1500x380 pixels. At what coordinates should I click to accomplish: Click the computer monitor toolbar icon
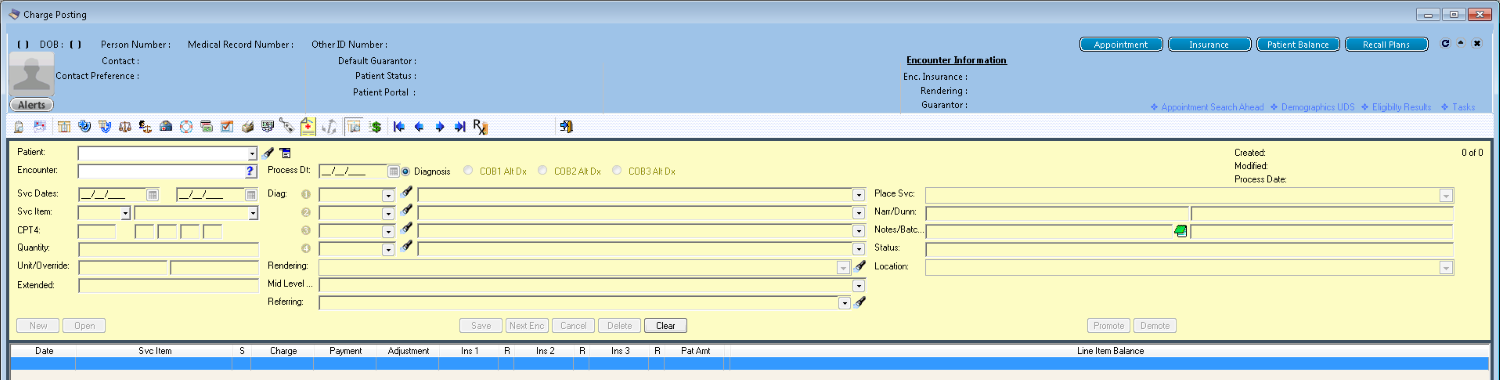[267, 127]
